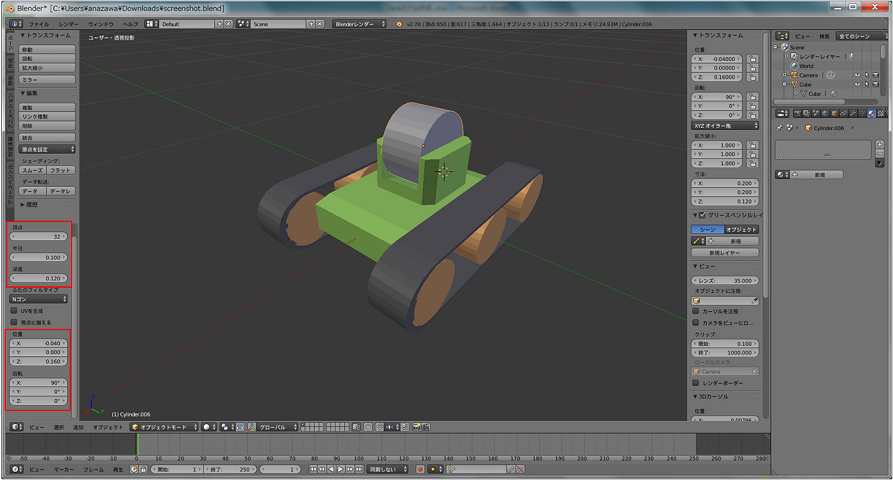
Task: Open the XYZ オイラー角 rotation mode dropdown
Action: [x=725, y=126]
